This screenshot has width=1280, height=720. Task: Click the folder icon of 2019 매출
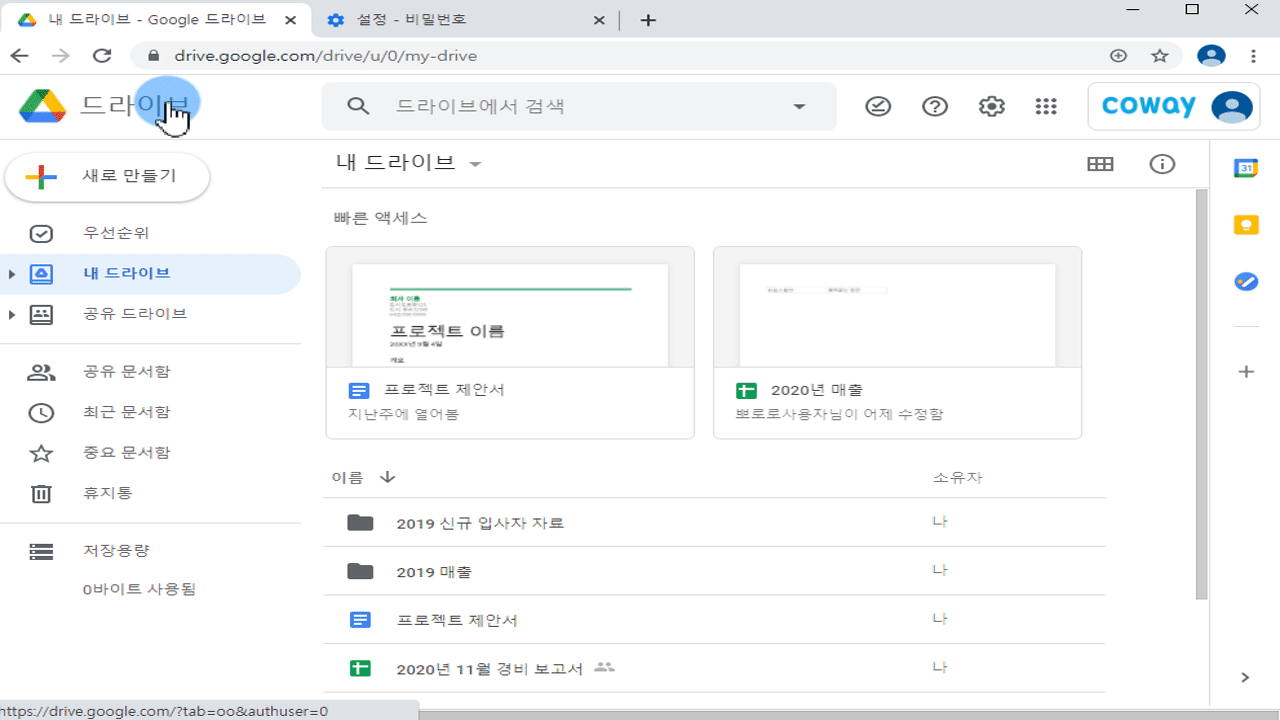[x=360, y=572]
